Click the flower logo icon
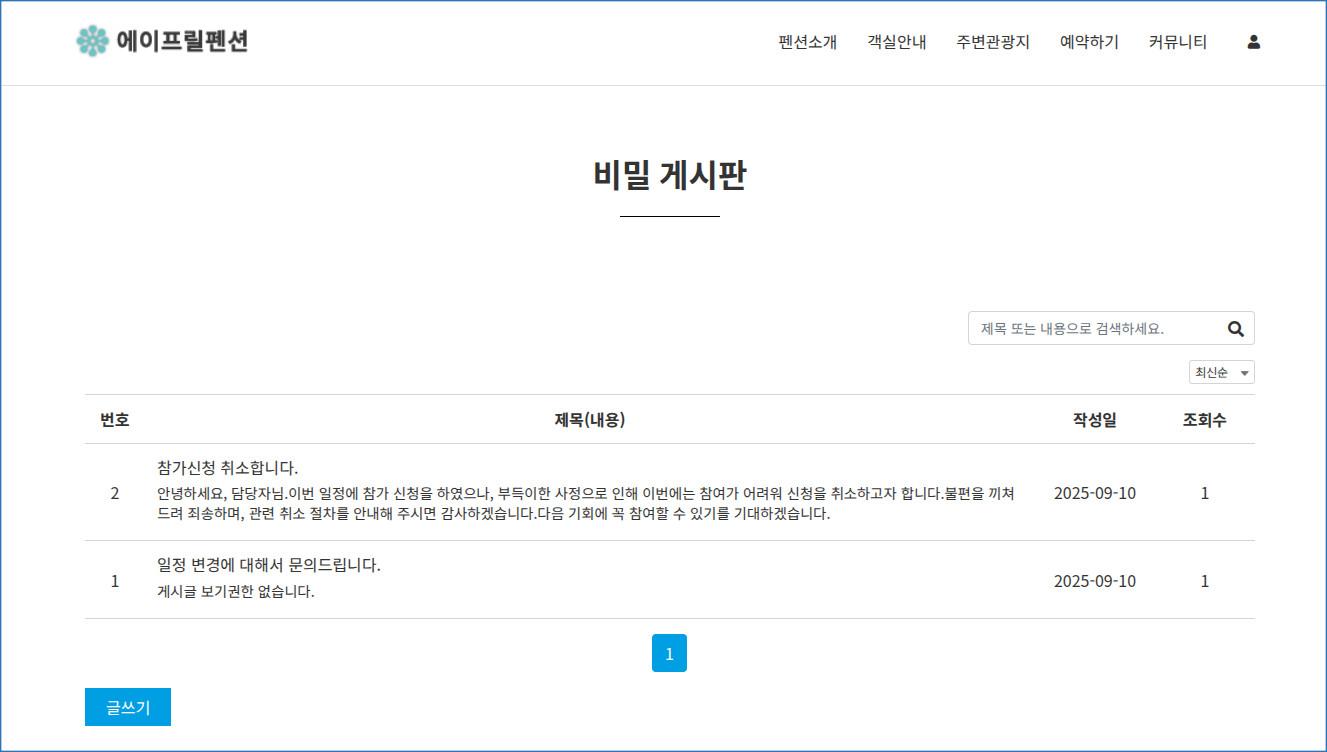The image size is (1327, 752). (92, 41)
